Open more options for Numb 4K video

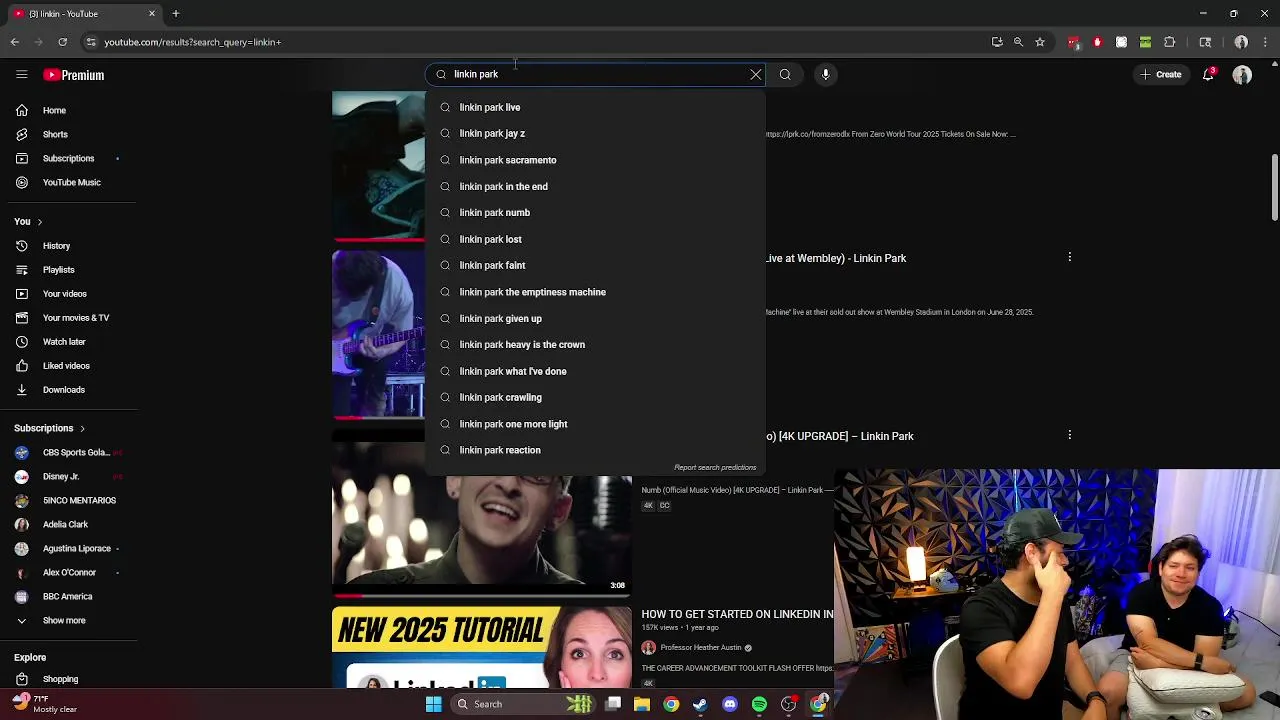[1070, 435]
